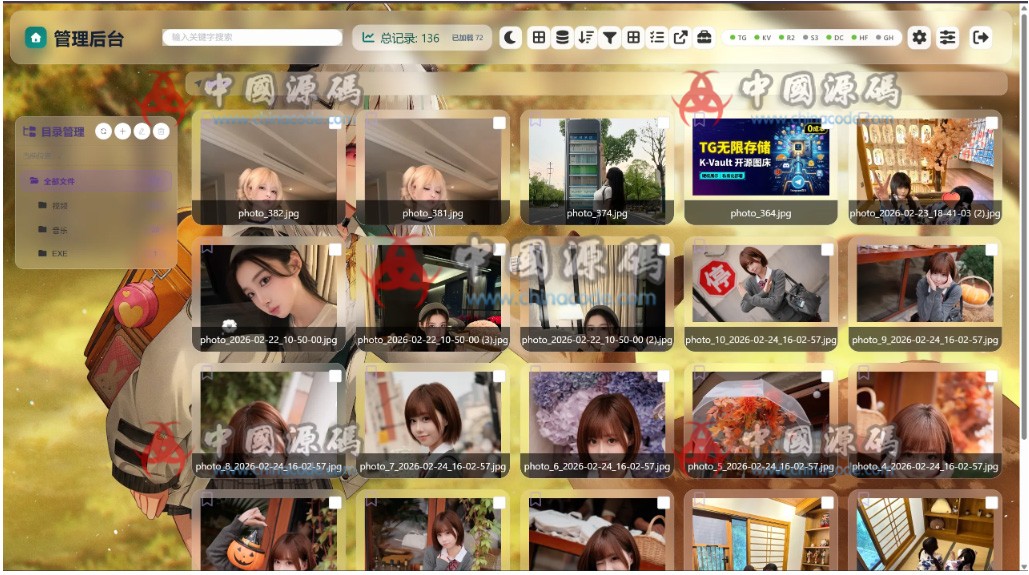This screenshot has height=575, width=1029.
Task: Bookmark the photo_364.jpg card
Action: point(700,121)
